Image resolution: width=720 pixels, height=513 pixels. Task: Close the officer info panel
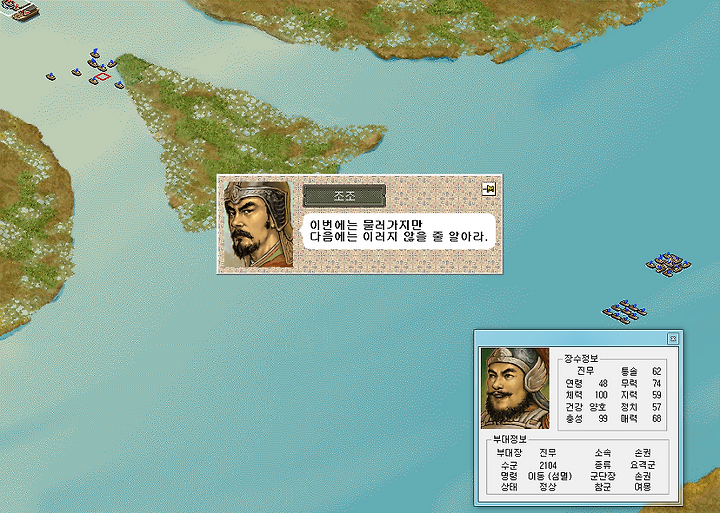point(673,338)
